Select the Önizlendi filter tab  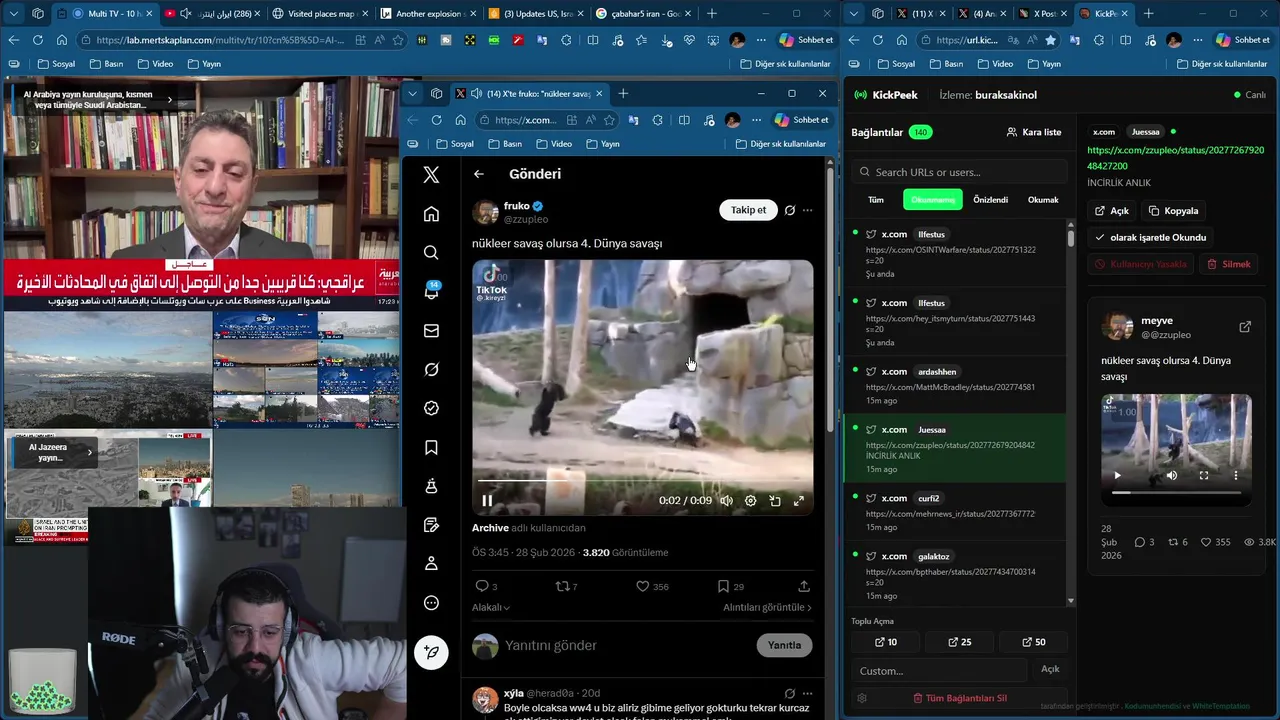click(x=991, y=200)
